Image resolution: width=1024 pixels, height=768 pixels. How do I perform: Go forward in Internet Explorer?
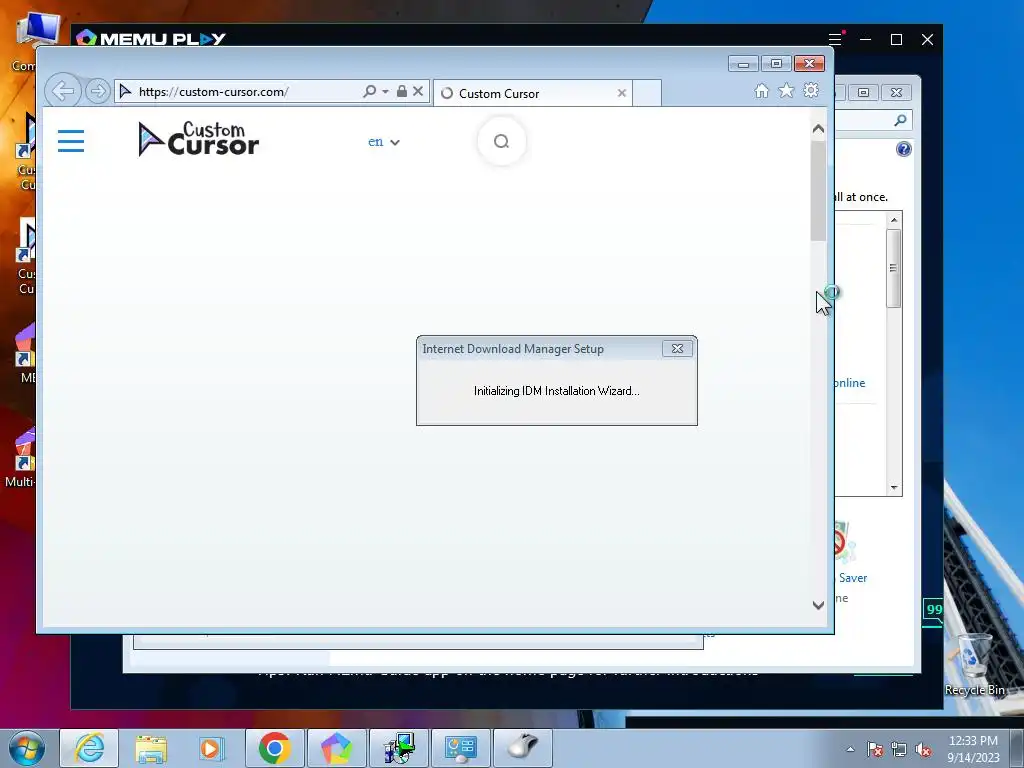(x=98, y=91)
